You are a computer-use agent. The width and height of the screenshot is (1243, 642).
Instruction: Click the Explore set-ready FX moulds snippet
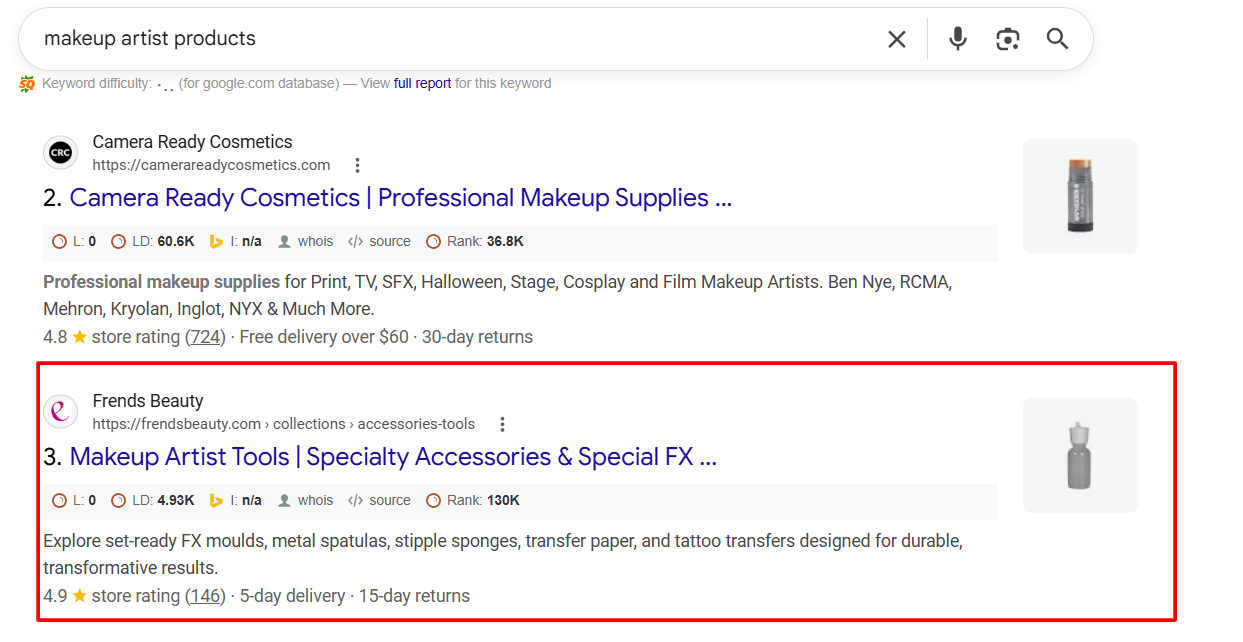tap(502, 555)
